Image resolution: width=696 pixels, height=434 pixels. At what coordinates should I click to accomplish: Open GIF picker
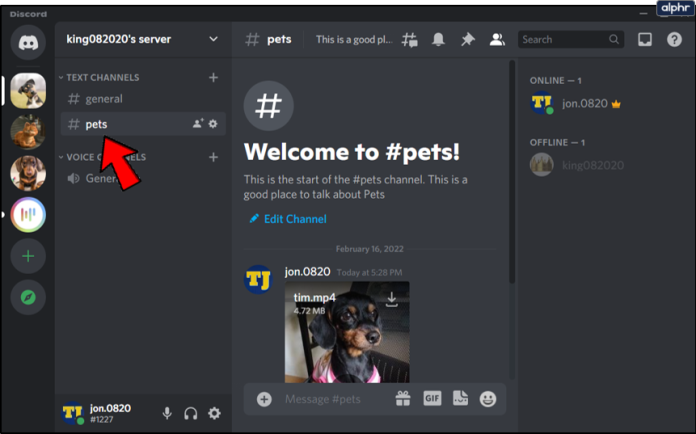pyautogui.click(x=432, y=398)
